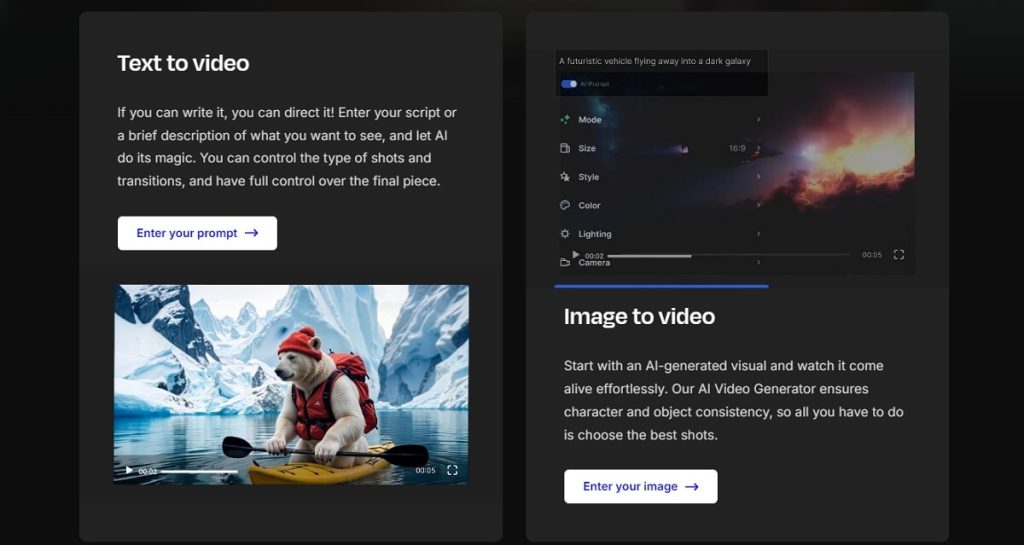Open the Size settings row
The width and height of the screenshot is (1024, 545).
coord(661,148)
